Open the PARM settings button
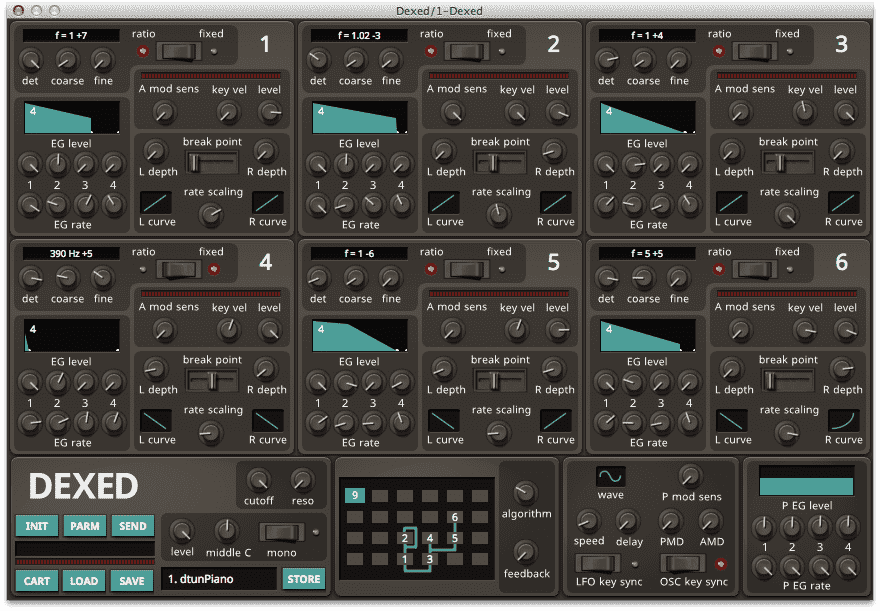The width and height of the screenshot is (880, 611). [85, 526]
